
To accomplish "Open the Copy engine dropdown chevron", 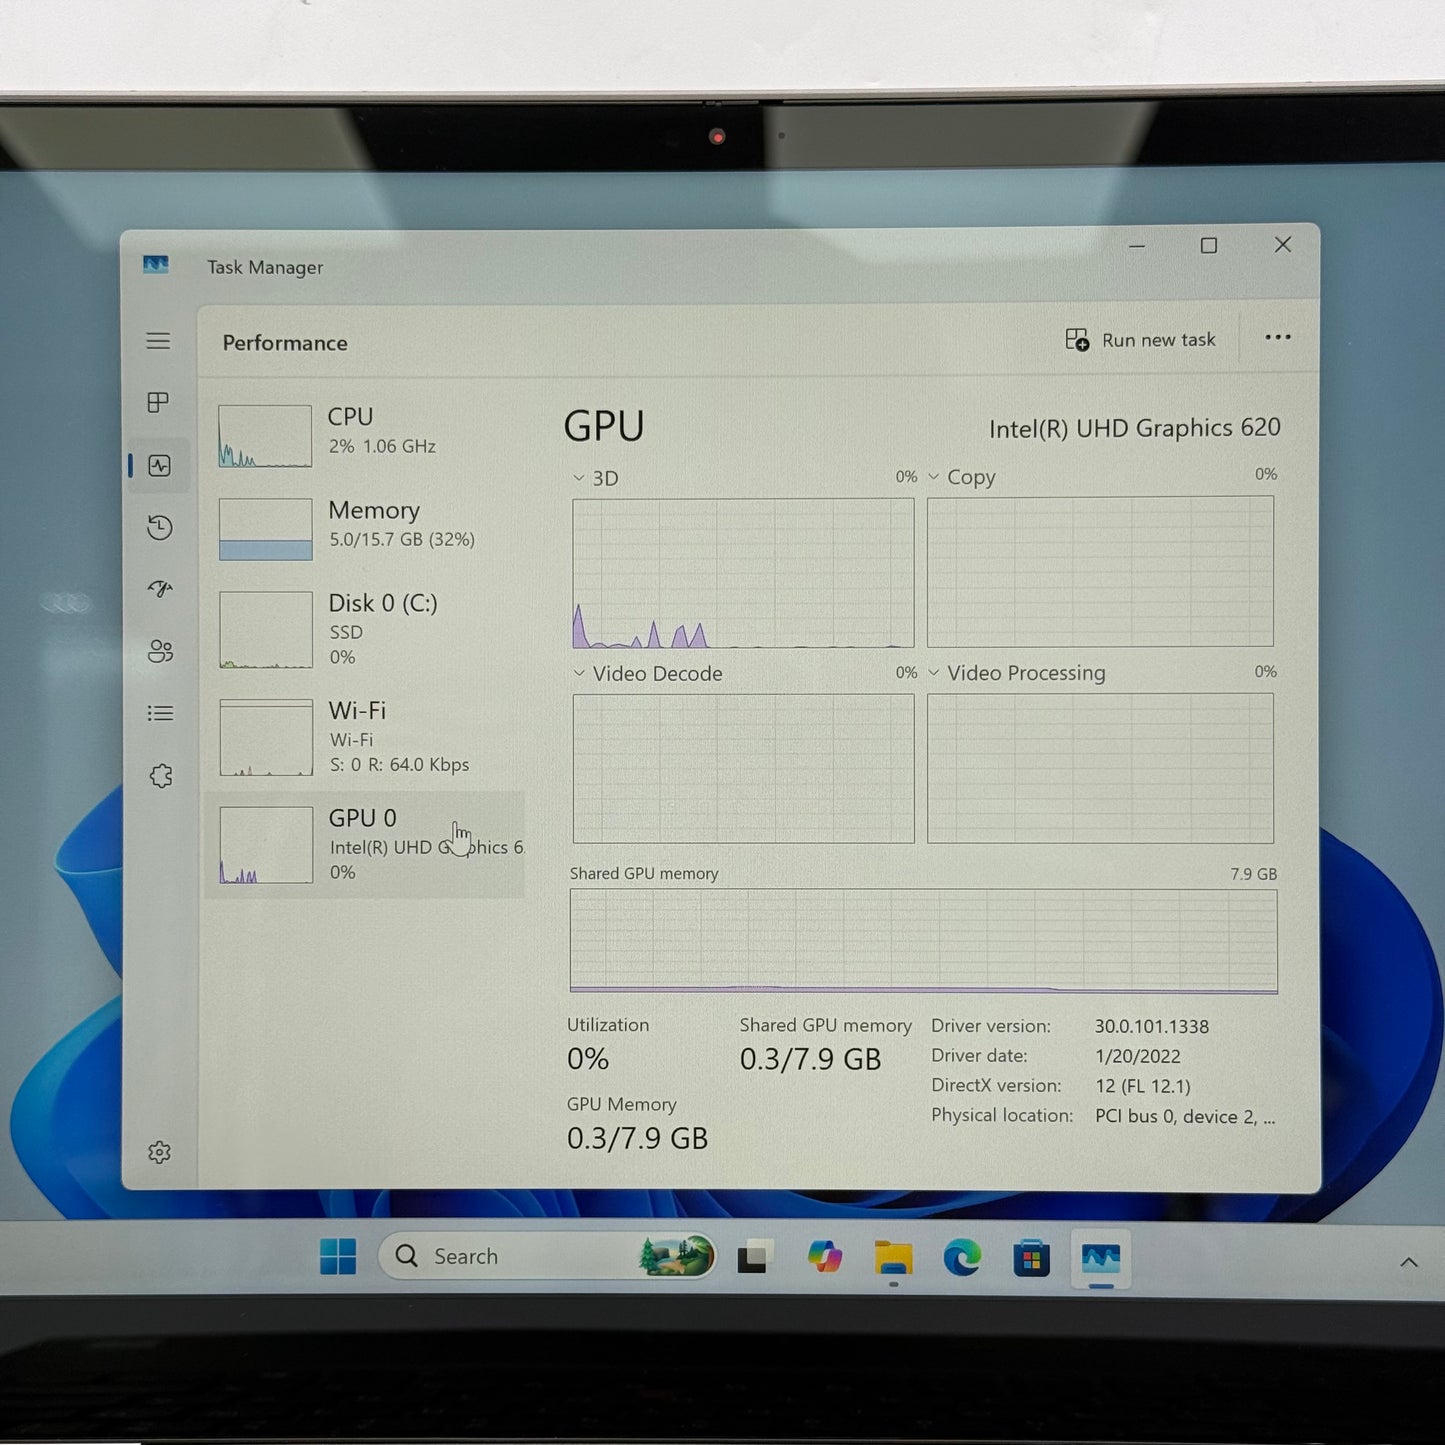I will [934, 477].
